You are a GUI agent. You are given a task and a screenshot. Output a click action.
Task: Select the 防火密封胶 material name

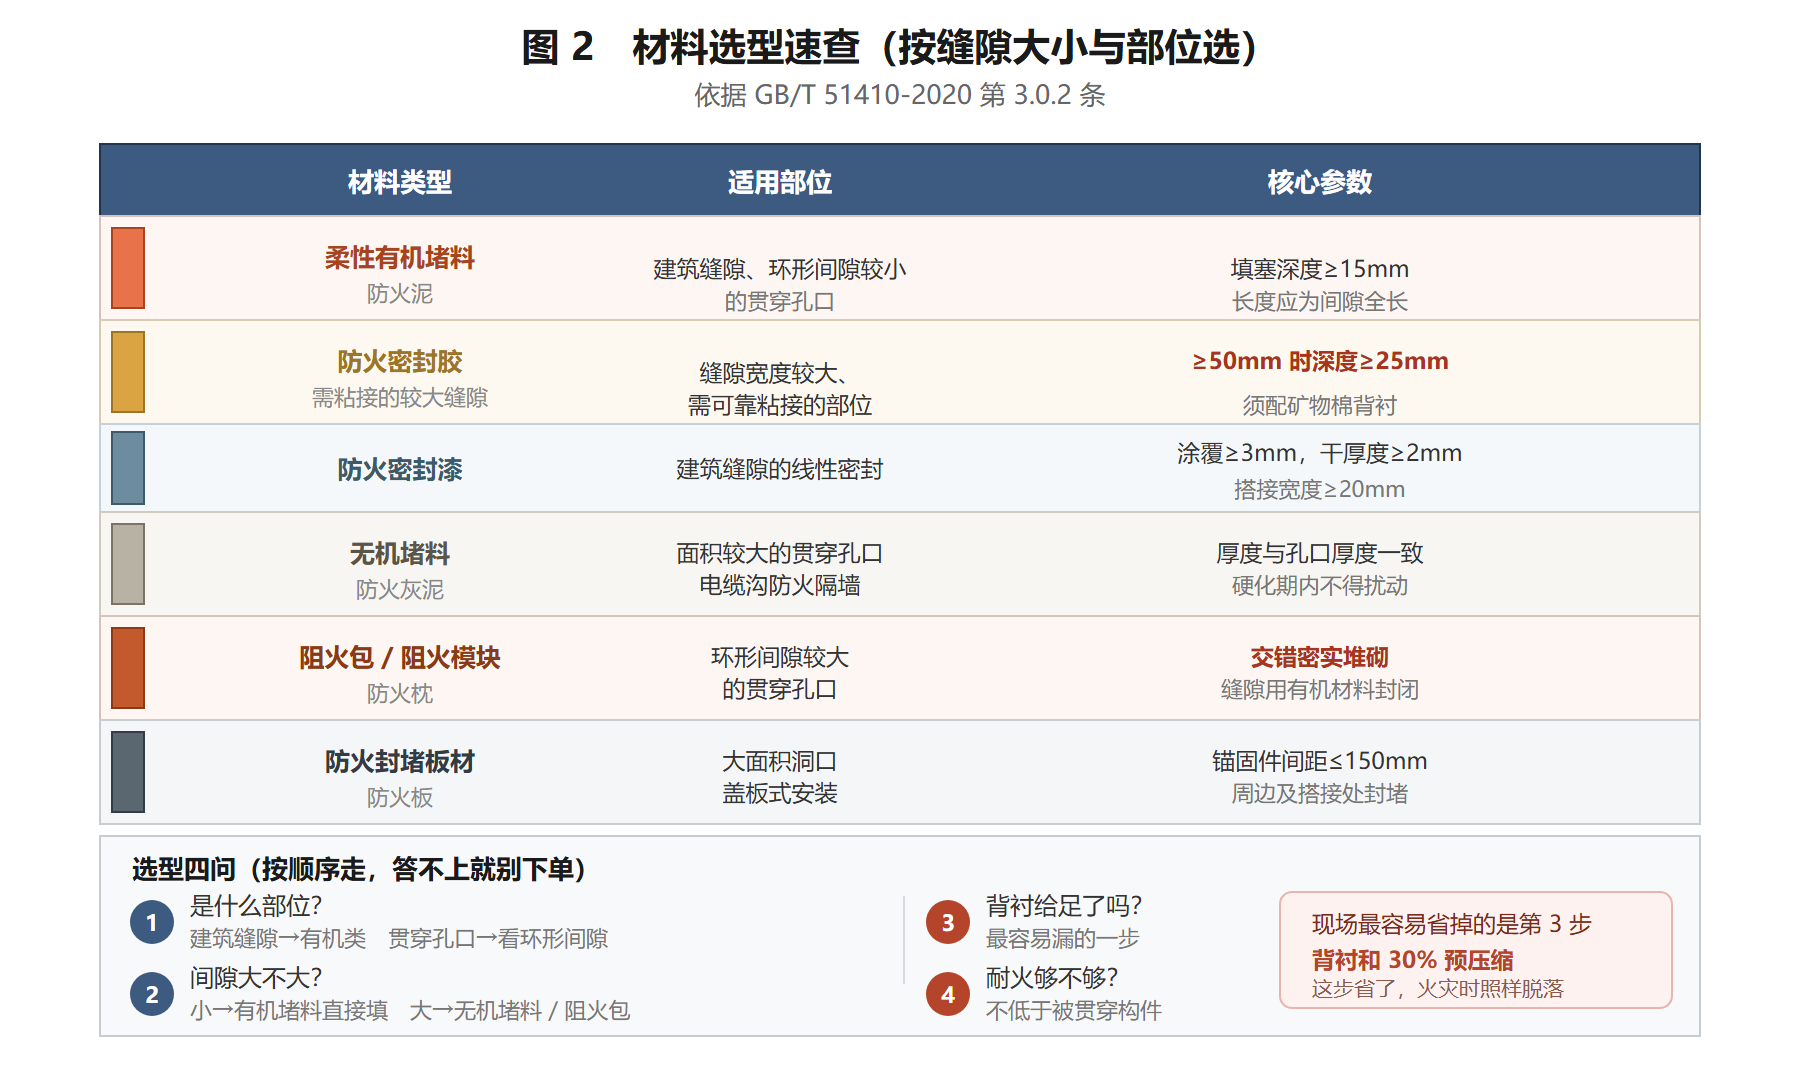400,362
